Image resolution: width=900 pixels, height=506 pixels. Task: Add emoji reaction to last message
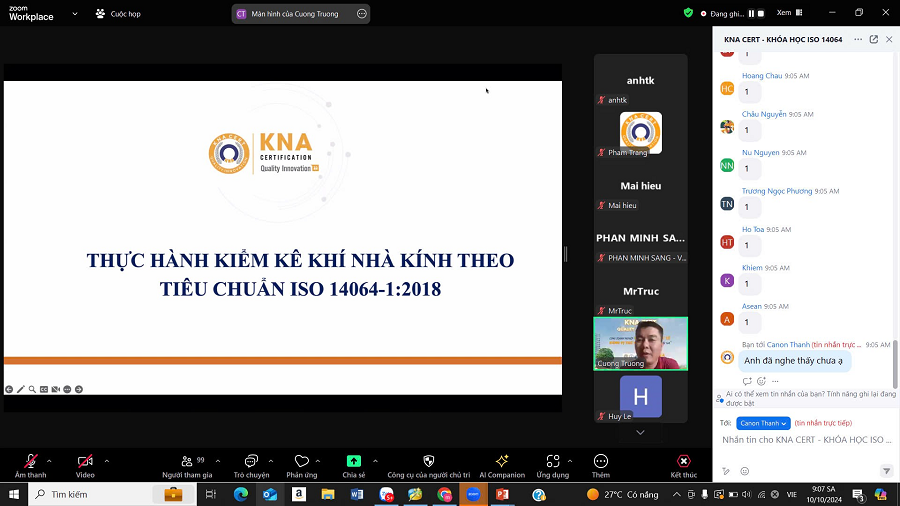click(761, 382)
